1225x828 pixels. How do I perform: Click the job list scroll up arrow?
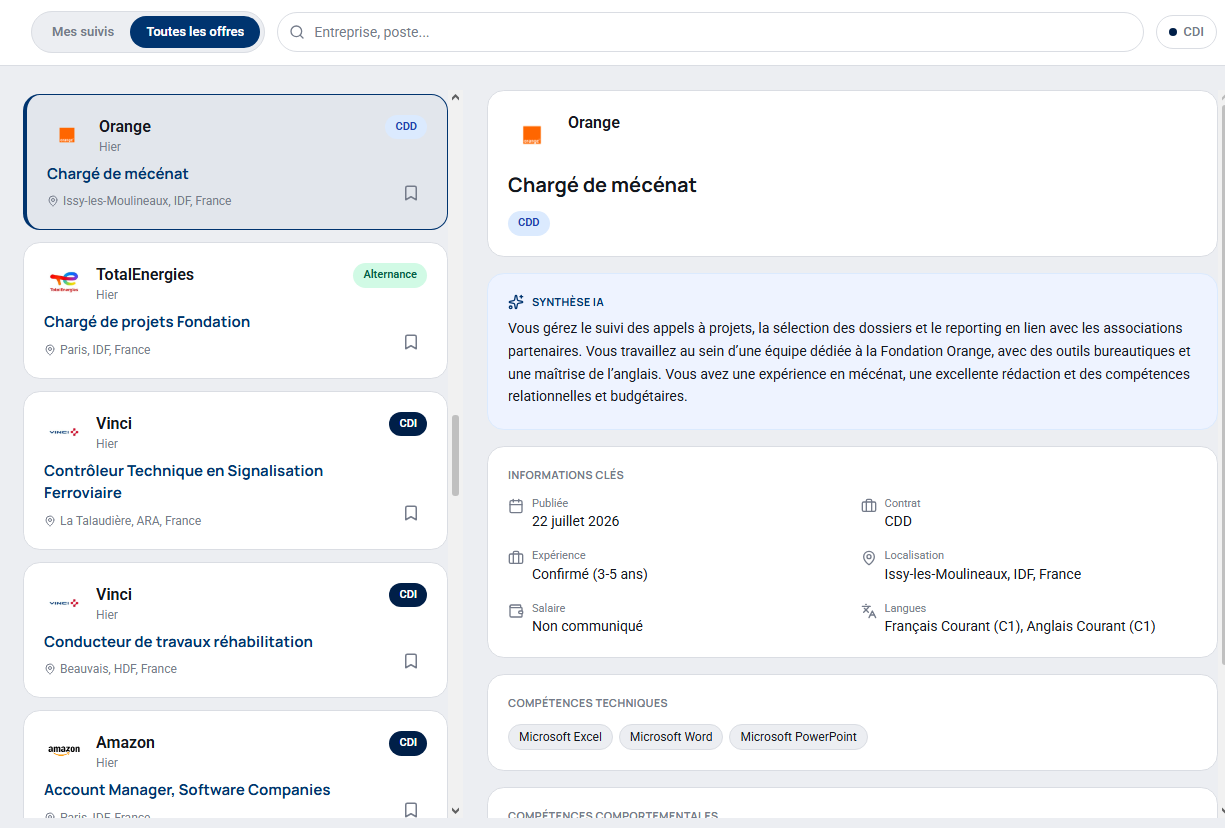click(x=456, y=98)
